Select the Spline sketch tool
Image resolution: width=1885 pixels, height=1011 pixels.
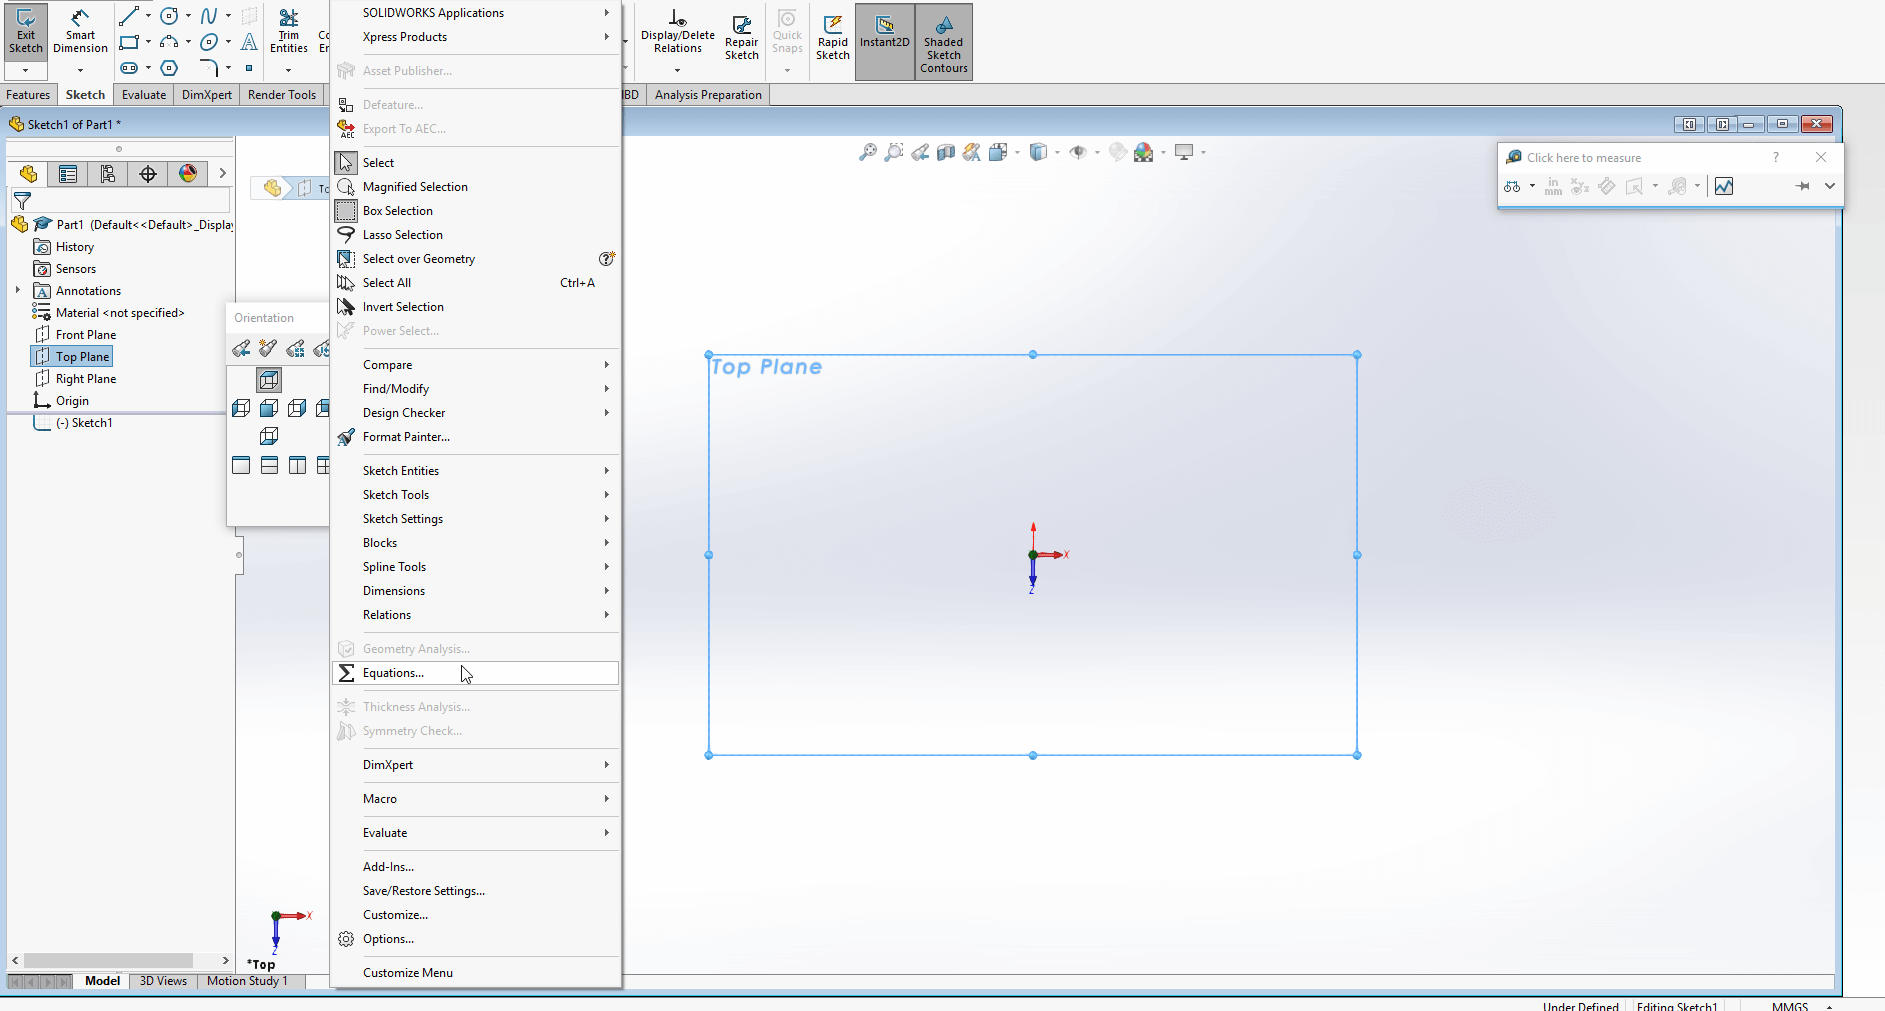[209, 16]
